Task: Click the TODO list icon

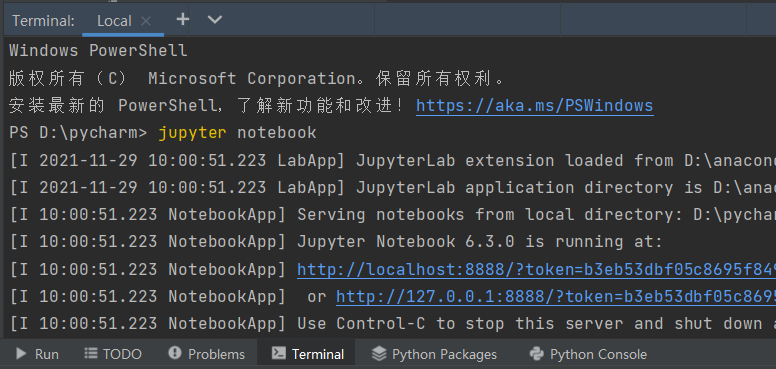Action: click(91, 353)
